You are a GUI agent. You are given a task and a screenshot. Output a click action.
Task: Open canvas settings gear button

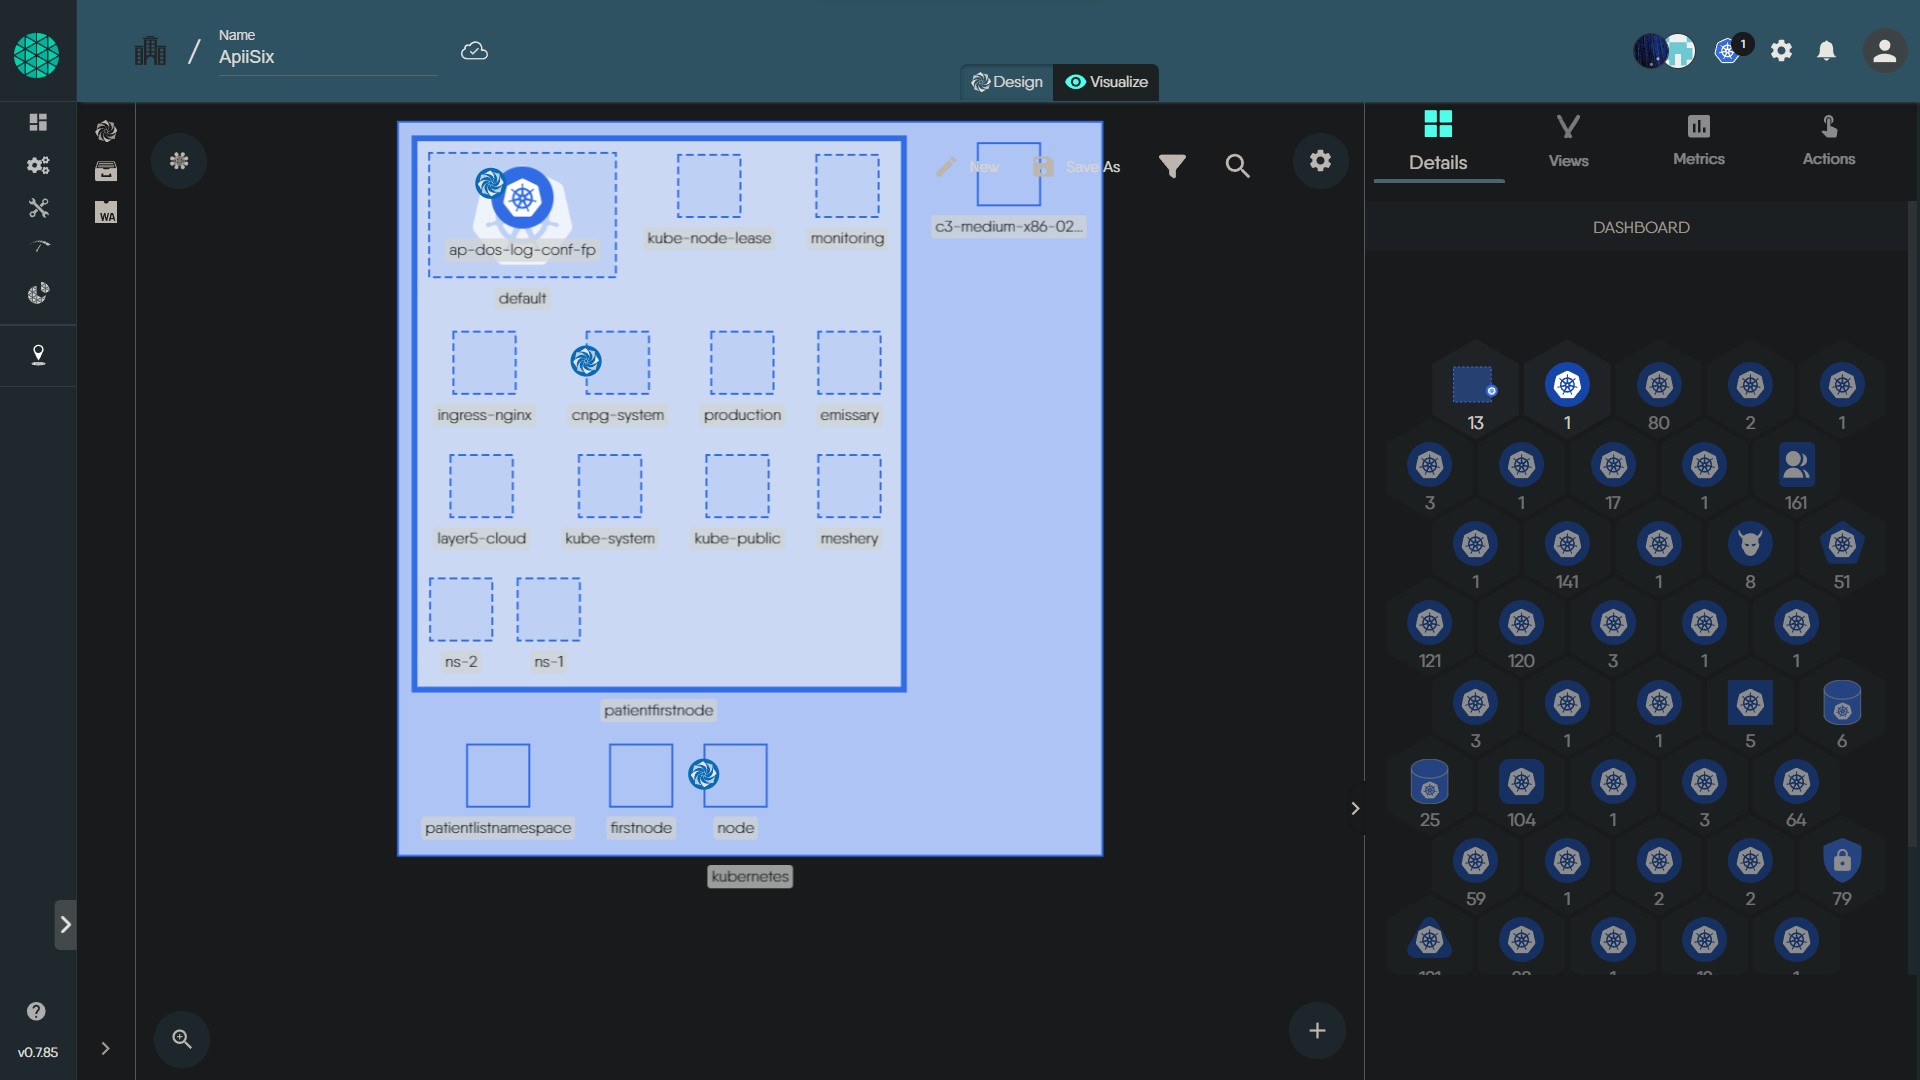tap(1320, 160)
